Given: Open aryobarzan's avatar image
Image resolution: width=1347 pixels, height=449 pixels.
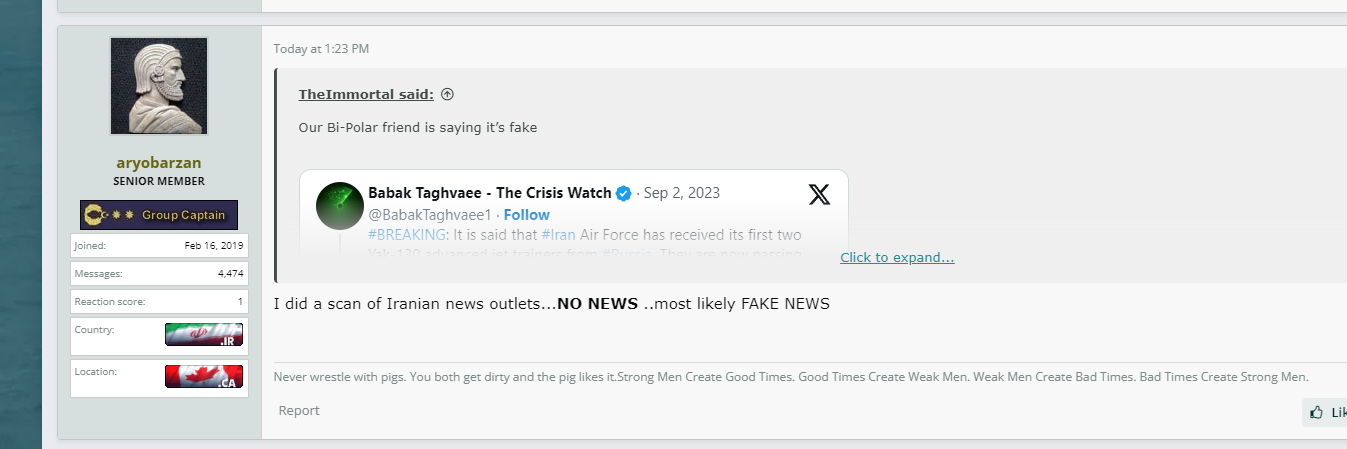Looking at the screenshot, I should coord(159,86).
